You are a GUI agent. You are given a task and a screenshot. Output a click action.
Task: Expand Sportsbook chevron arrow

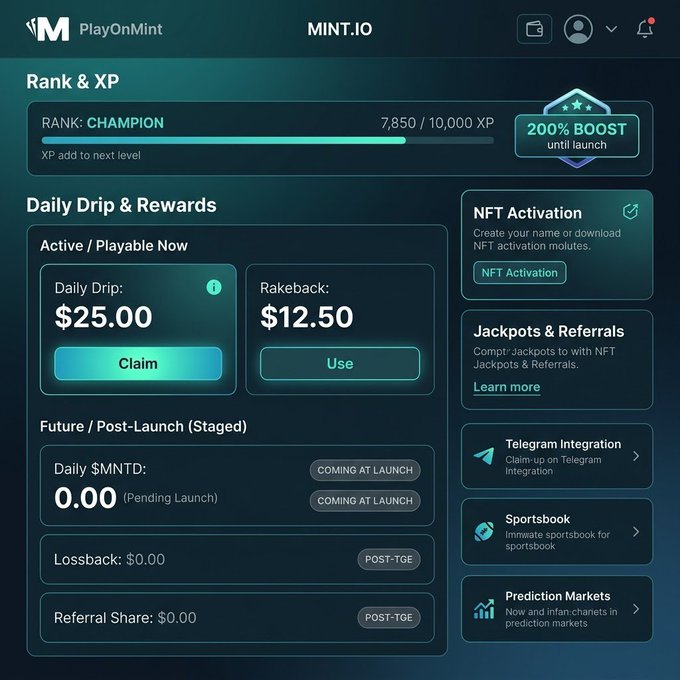[636, 532]
